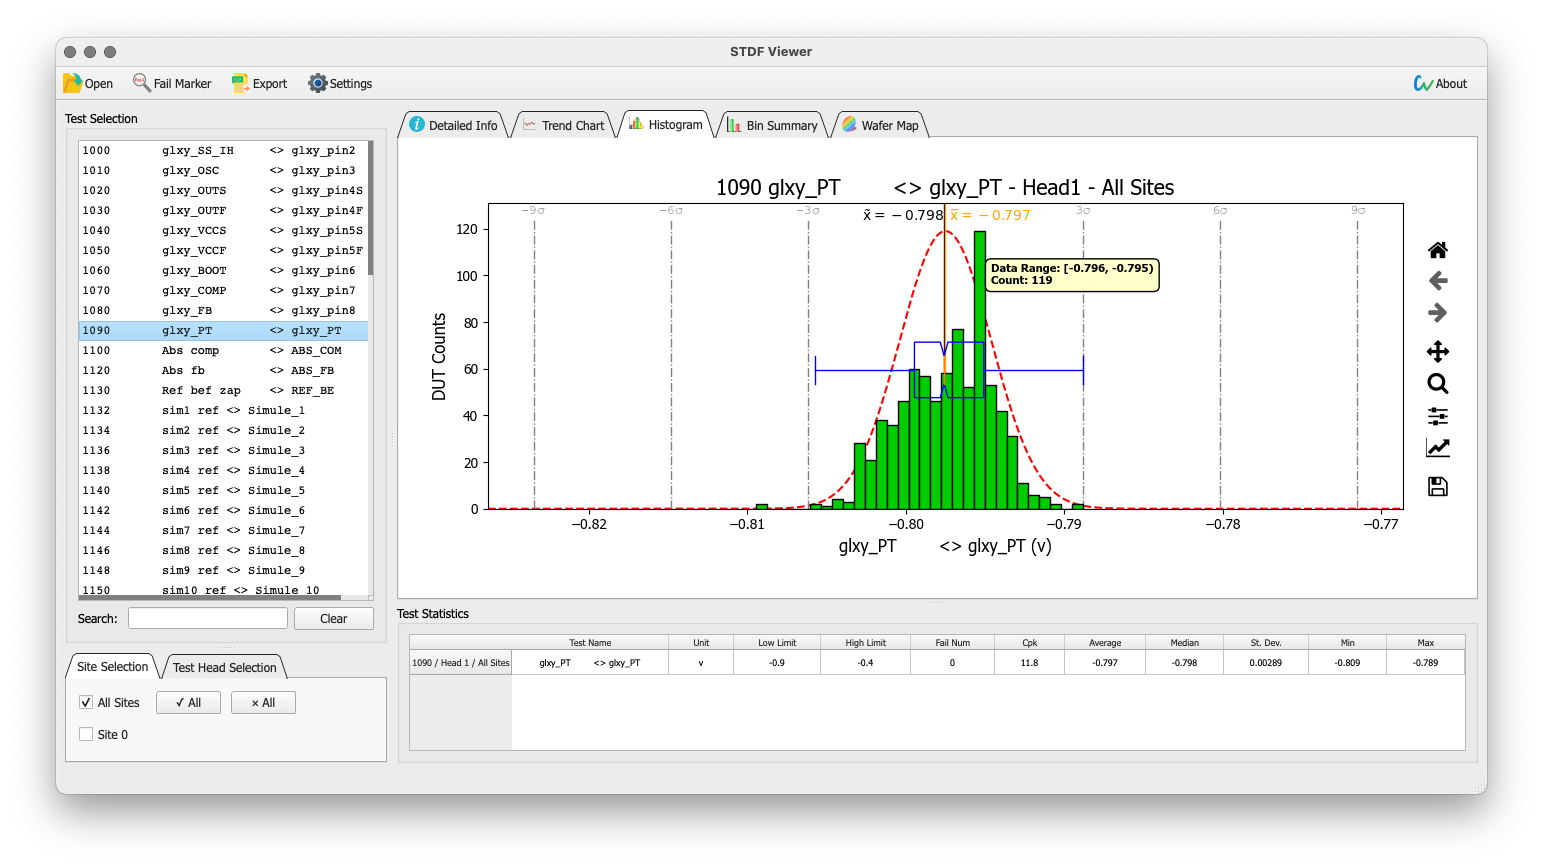
Task: Select test 1142 sim6 ref
Action: pyautogui.click(x=223, y=511)
